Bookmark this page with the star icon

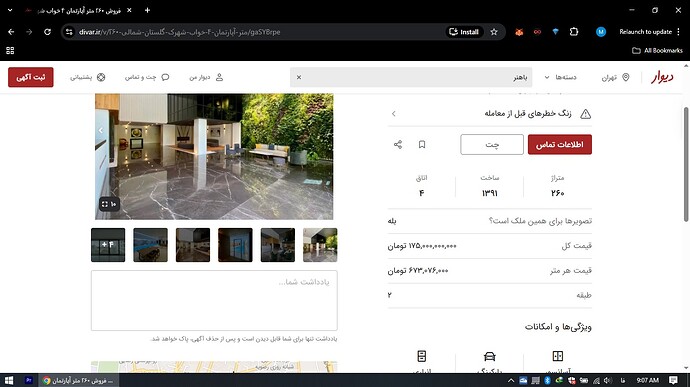coord(494,32)
